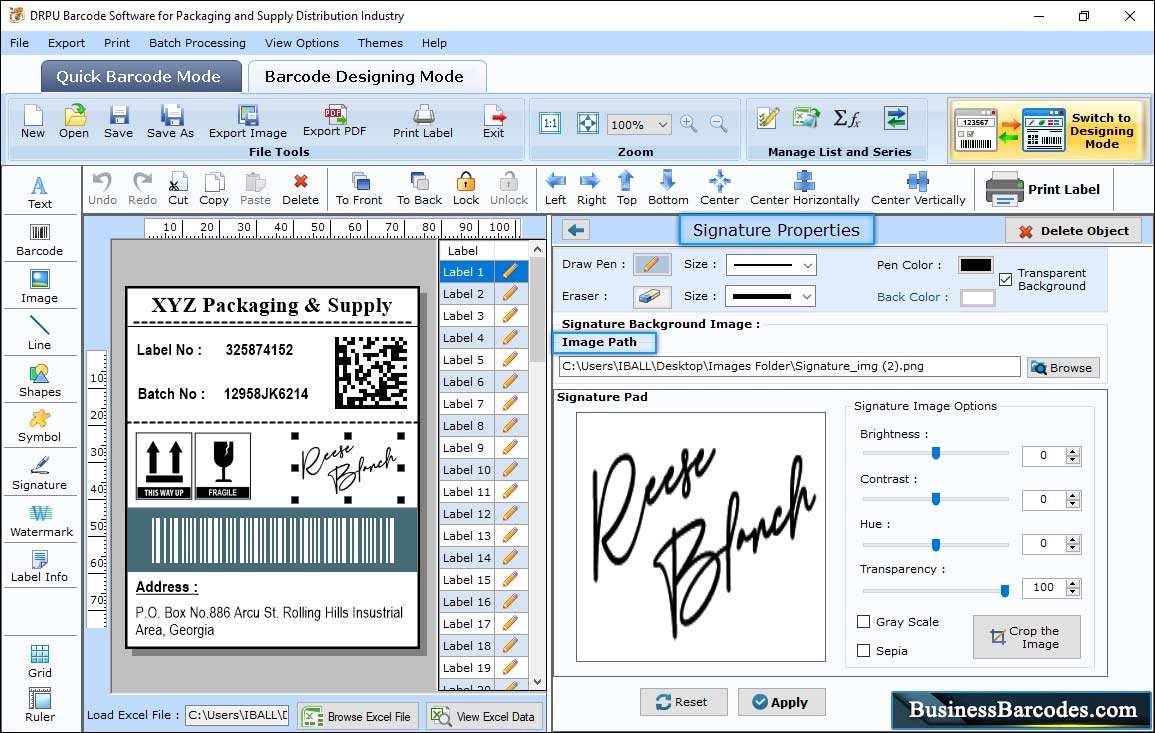This screenshot has width=1155, height=733.
Task: Select the Barcode tool
Action: (x=40, y=240)
